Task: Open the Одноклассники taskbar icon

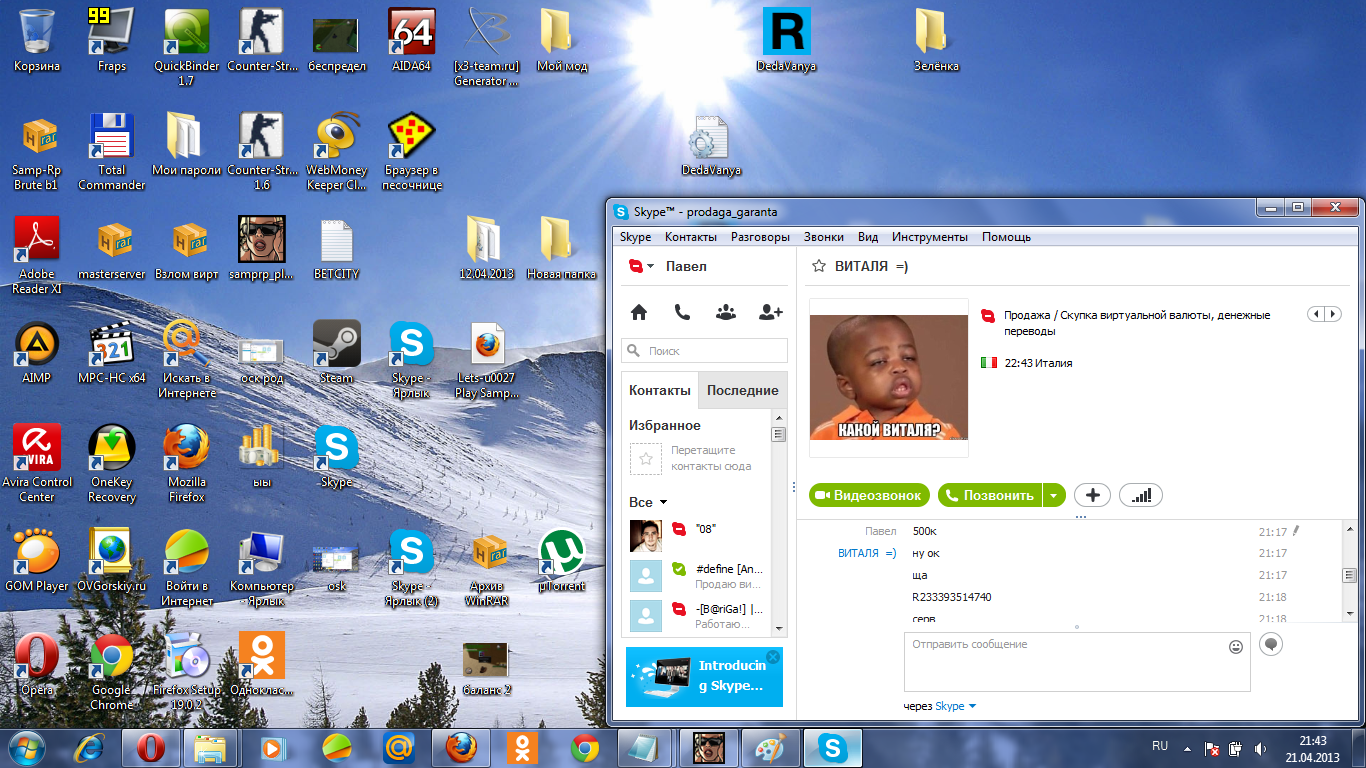Action: [x=522, y=748]
